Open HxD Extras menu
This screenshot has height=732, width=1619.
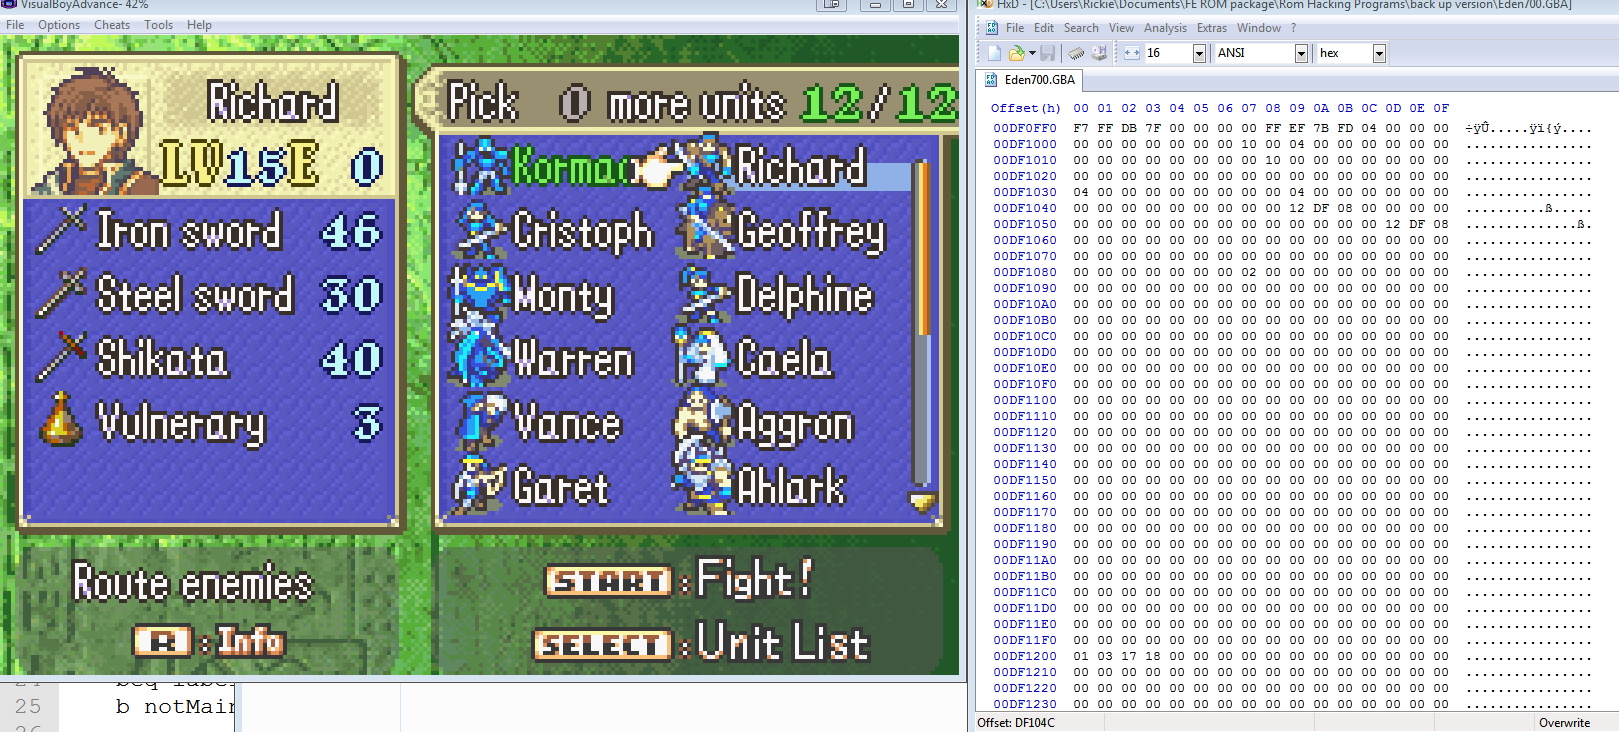(1212, 28)
